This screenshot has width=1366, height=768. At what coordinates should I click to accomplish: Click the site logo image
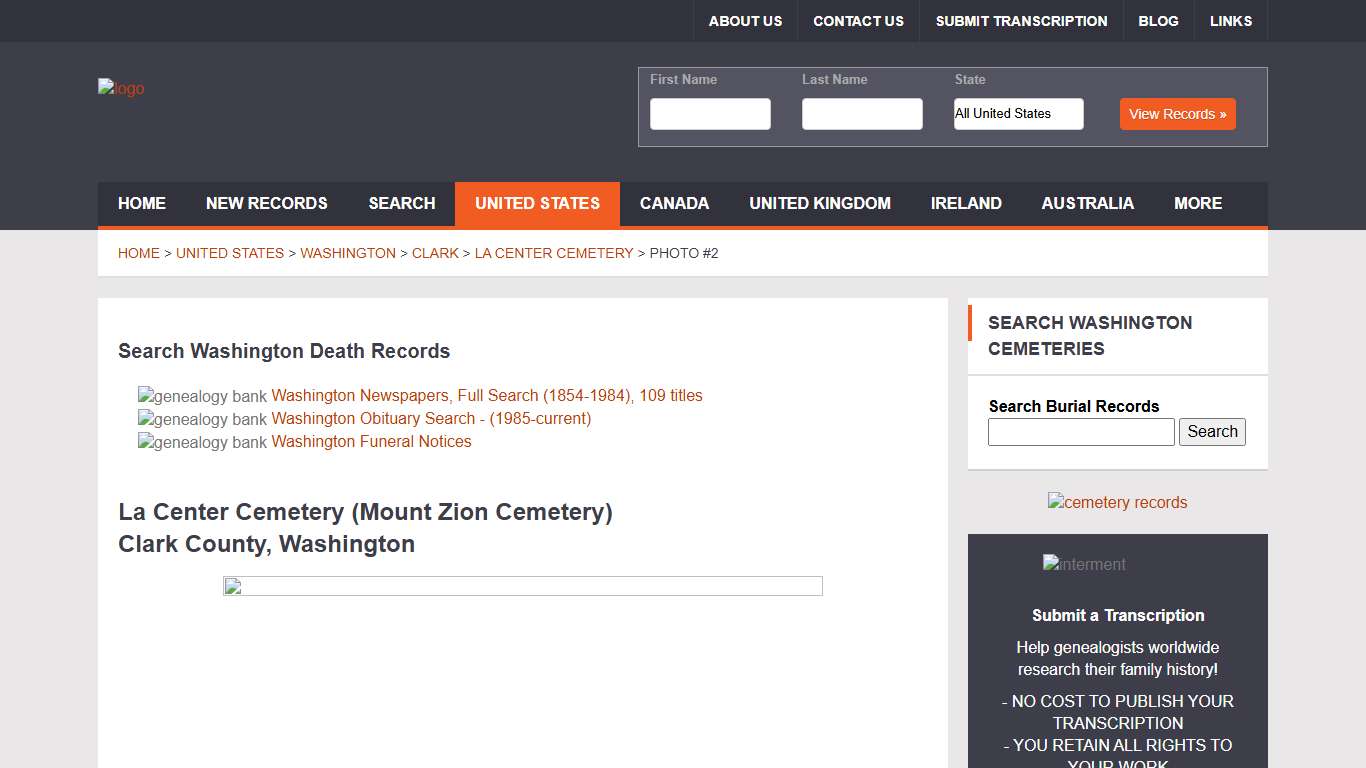point(121,89)
